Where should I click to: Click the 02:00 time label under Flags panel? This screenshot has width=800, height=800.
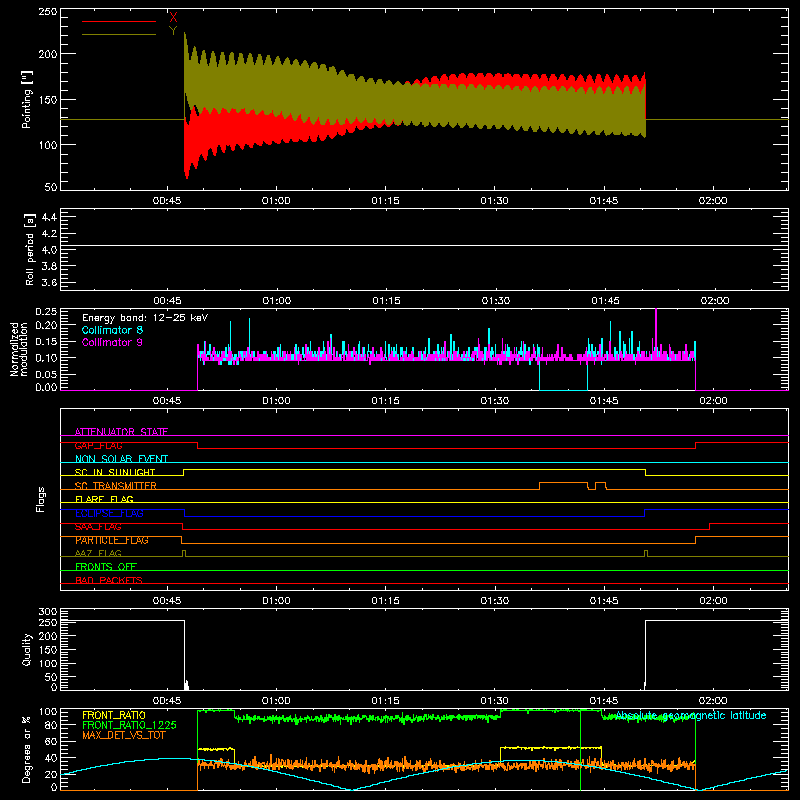[713, 601]
